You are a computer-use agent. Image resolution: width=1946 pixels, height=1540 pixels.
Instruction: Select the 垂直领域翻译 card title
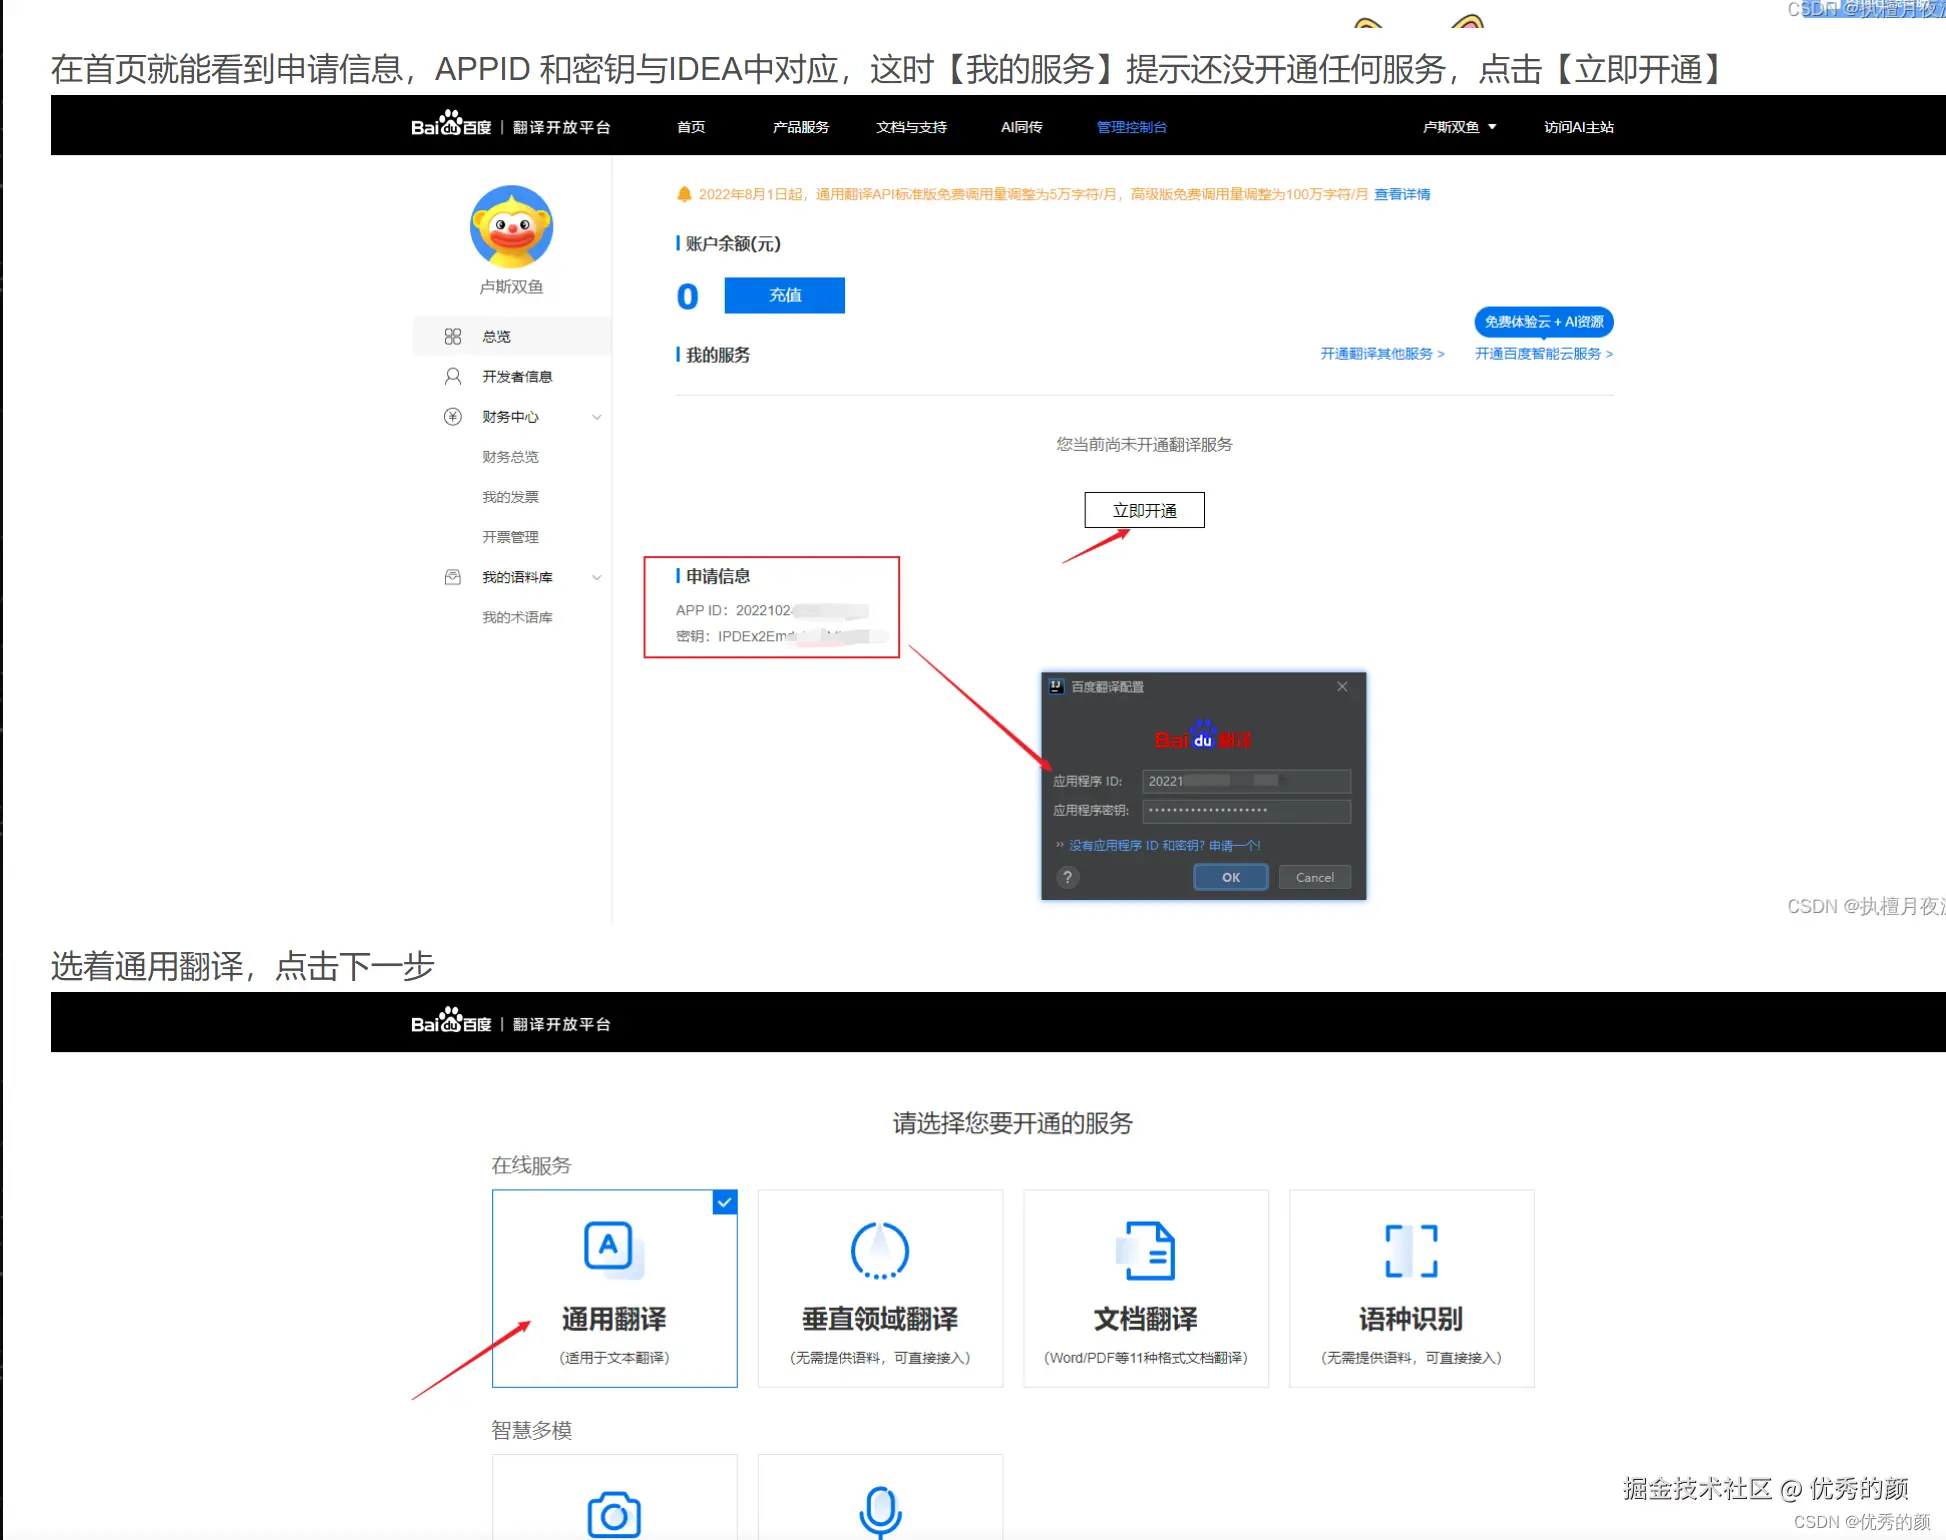point(880,1320)
